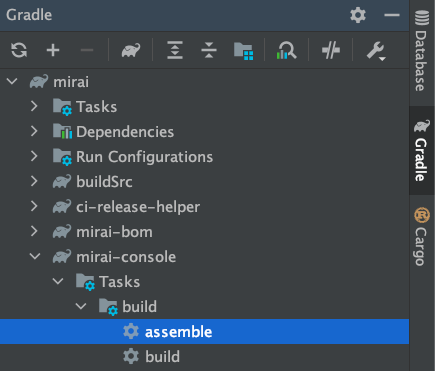Select the "ci-release-helper" label

pos(138,207)
